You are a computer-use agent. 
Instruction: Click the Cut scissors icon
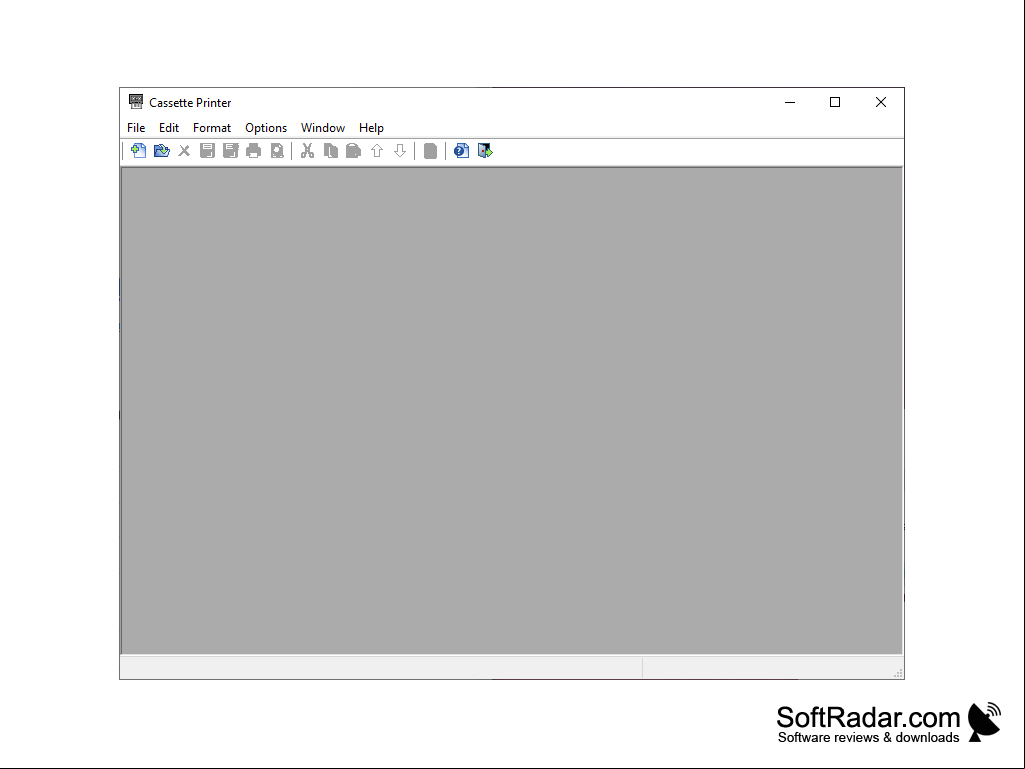(x=307, y=151)
